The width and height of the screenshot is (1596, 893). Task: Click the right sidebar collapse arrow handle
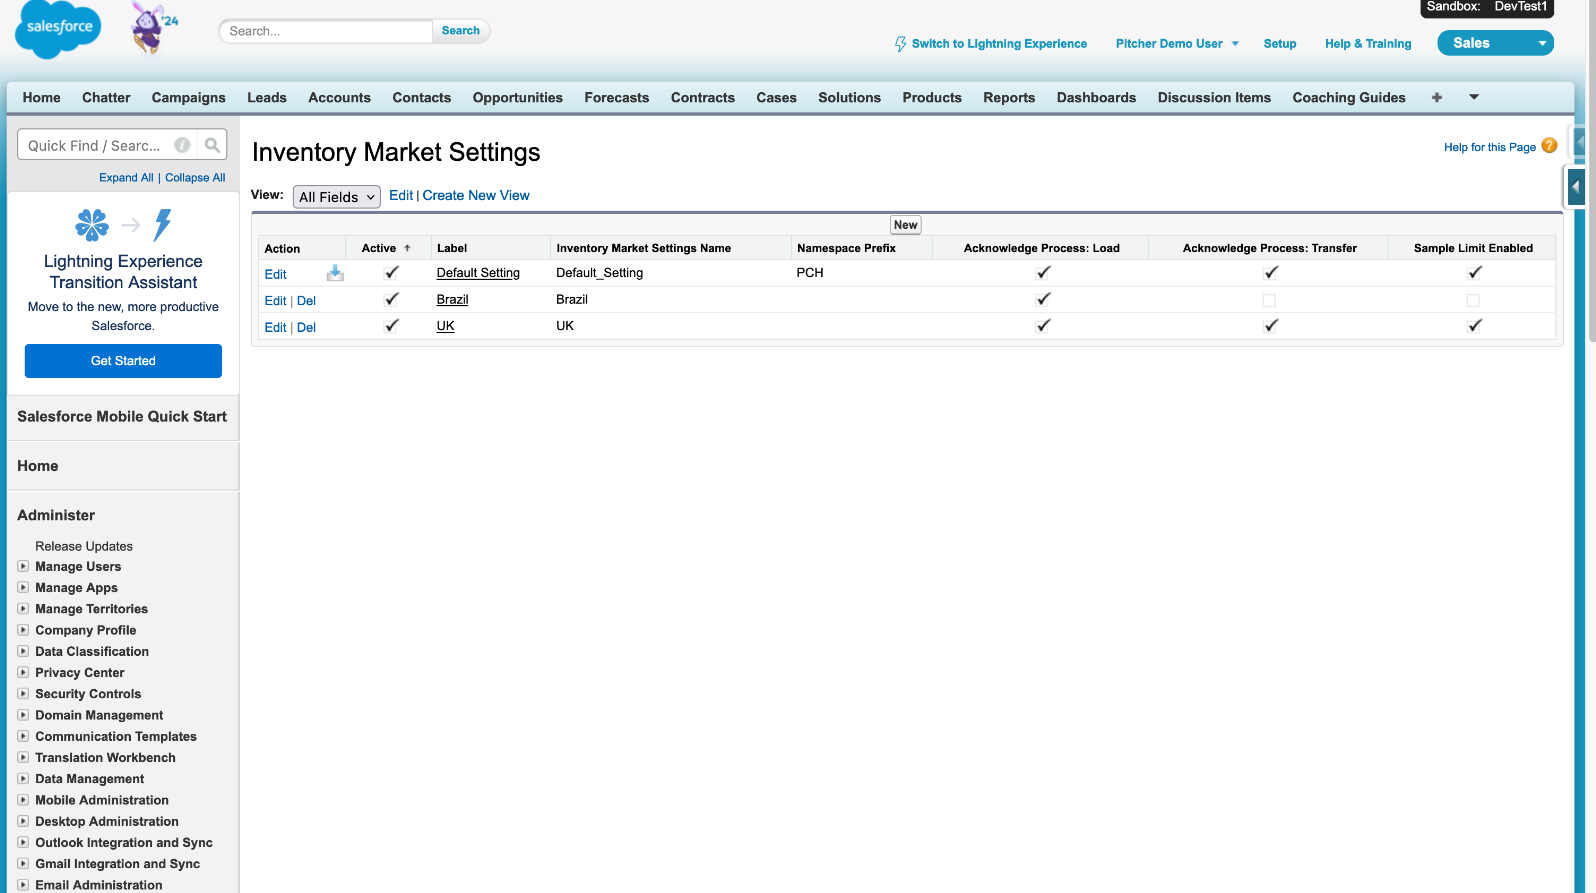tap(1576, 187)
